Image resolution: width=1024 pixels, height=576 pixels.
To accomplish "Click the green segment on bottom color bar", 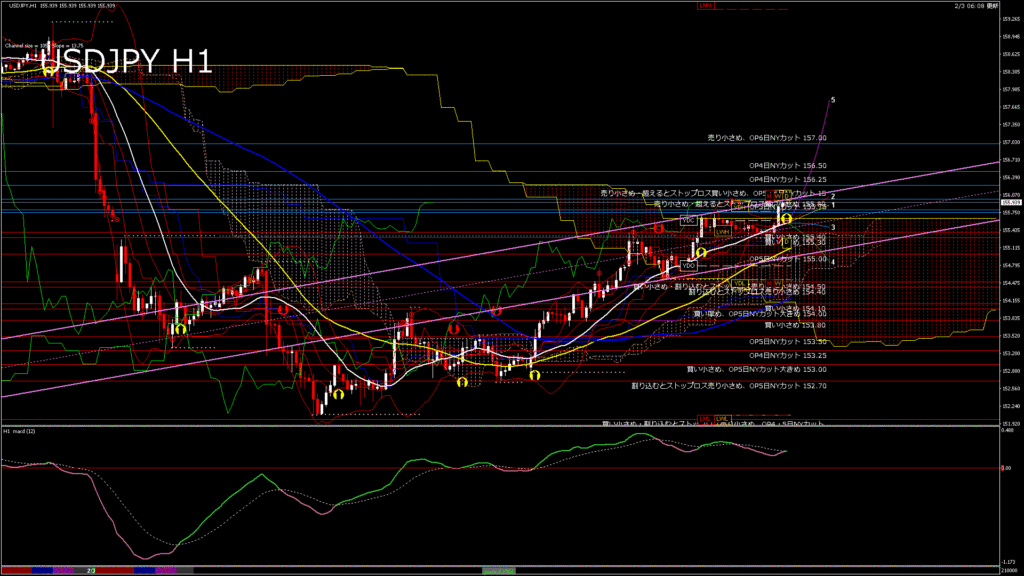I will point(498,570).
